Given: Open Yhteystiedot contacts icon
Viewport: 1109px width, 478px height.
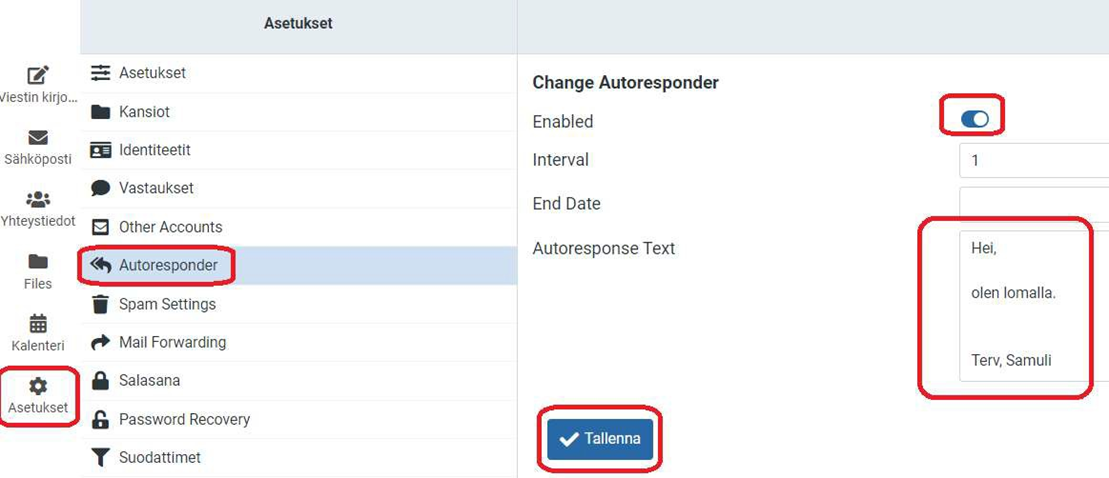Looking at the screenshot, I should [x=38, y=200].
